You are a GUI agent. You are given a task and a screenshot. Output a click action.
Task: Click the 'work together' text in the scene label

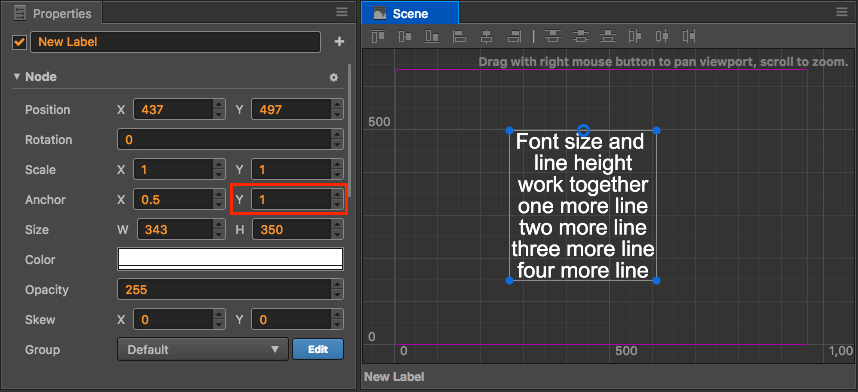(x=583, y=185)
